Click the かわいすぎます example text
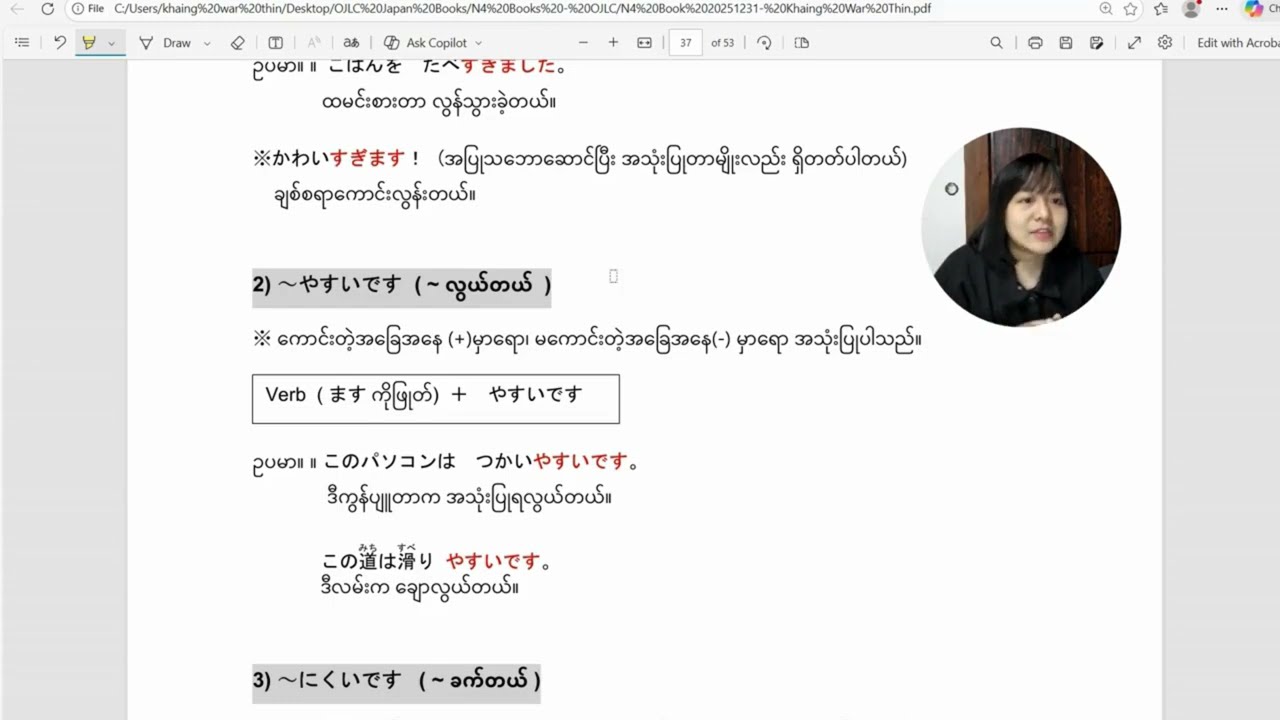The height and width of the screenshot is (720, 1280). (337, 158)
